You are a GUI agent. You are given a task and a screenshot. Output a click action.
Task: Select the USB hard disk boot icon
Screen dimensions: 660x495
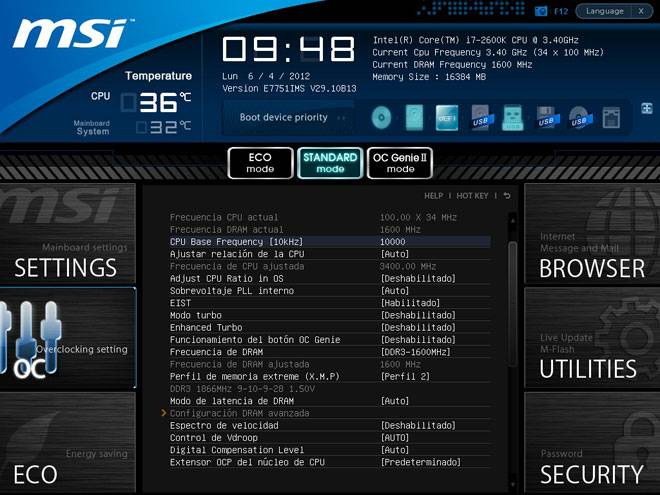[x=481, y=117]
